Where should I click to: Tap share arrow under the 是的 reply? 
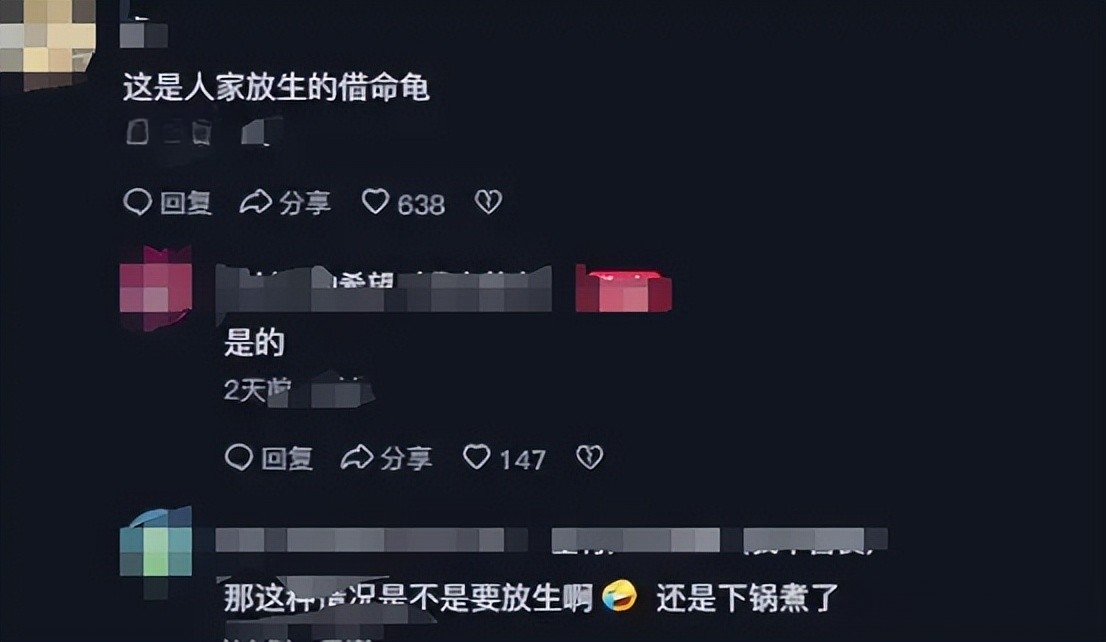357,458
